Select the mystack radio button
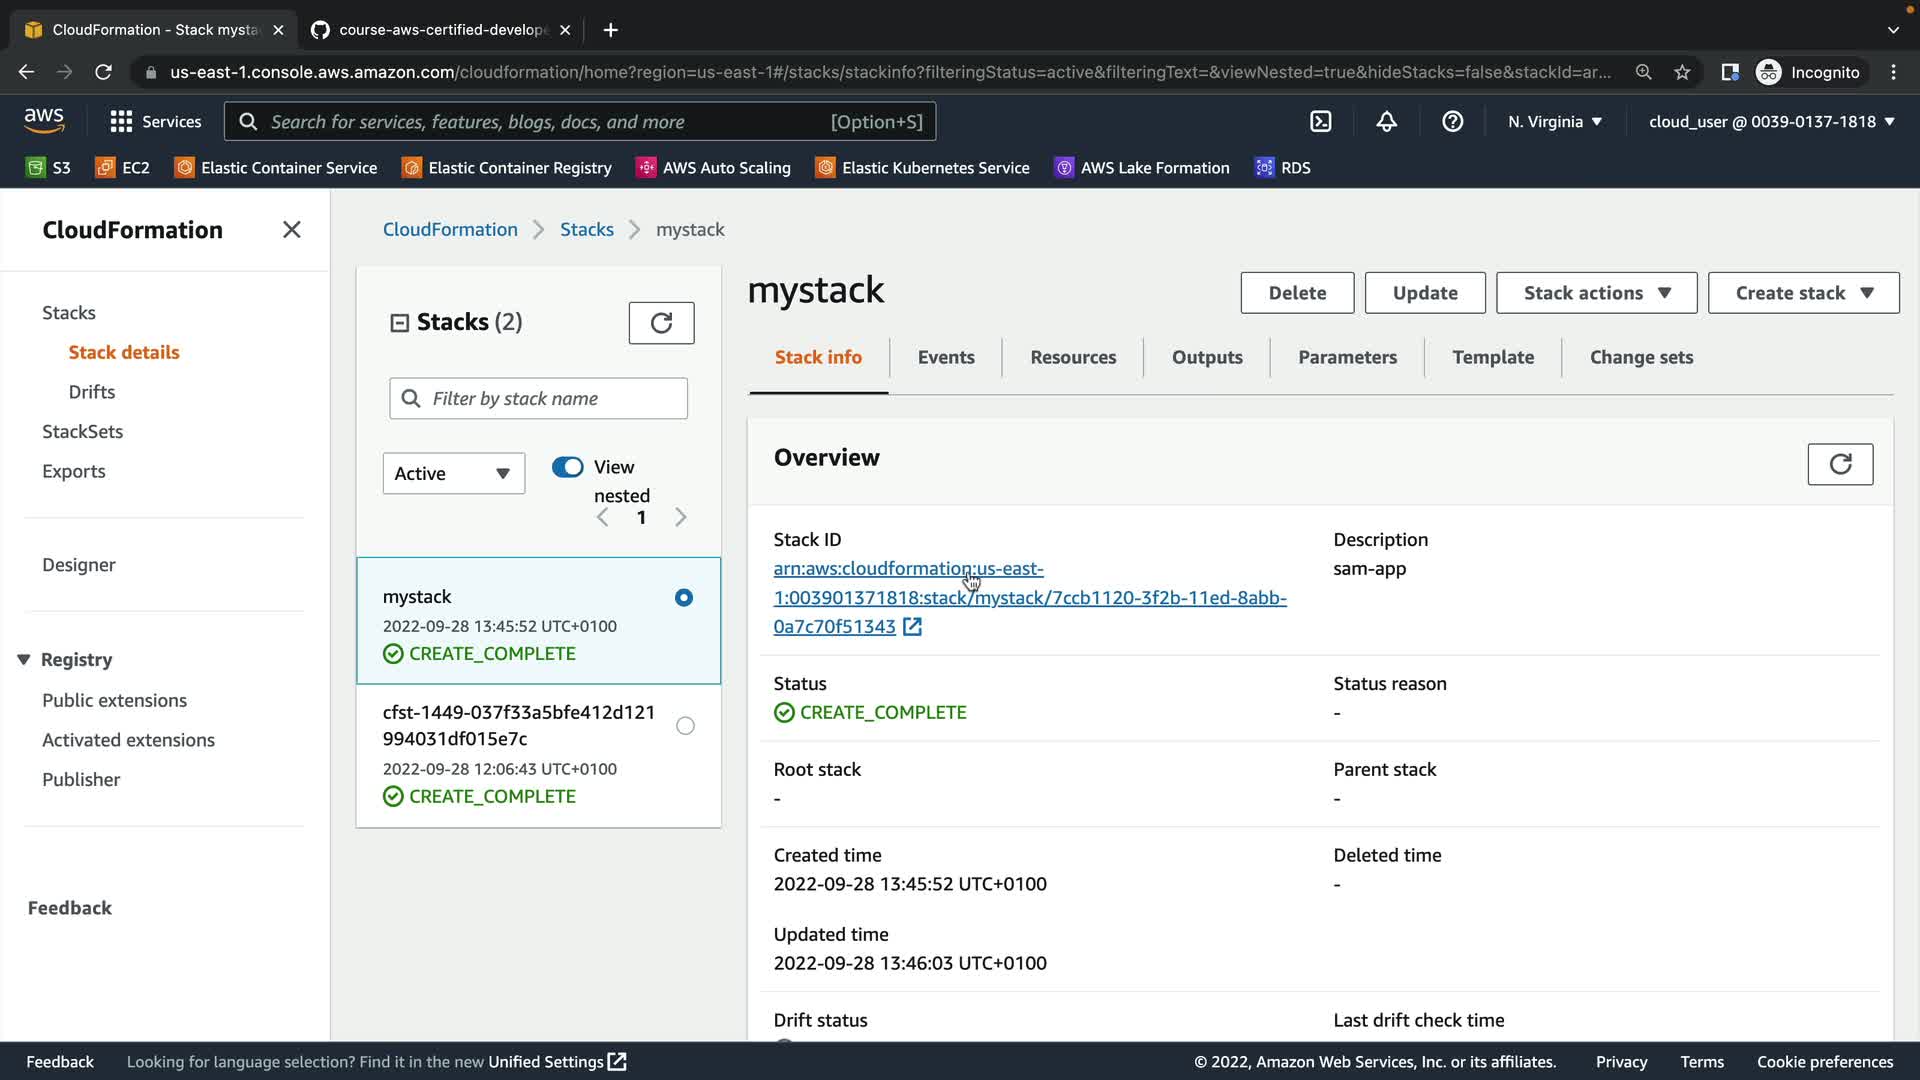Image resolution: width=1920 pixels, height=1080 pixels. (684, 598)
